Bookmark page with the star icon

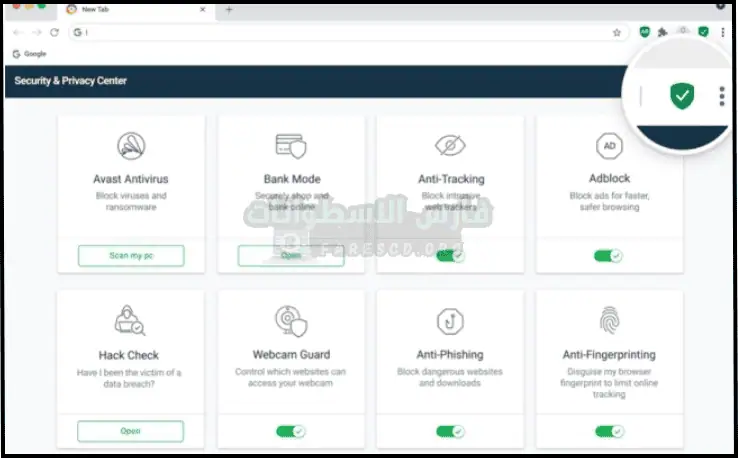[617, 32]
